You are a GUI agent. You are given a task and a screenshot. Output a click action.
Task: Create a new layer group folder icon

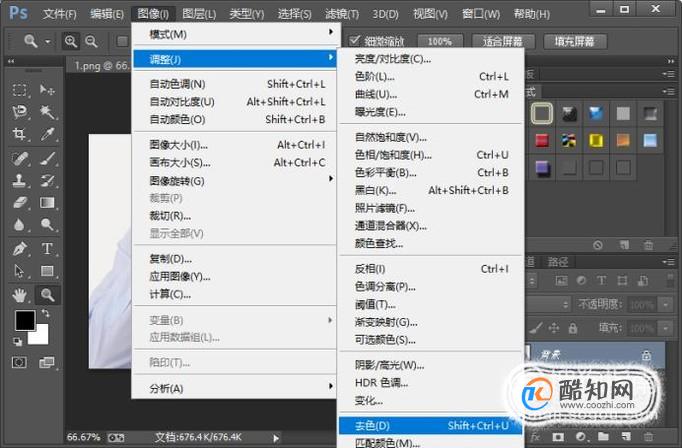(603, 436)
